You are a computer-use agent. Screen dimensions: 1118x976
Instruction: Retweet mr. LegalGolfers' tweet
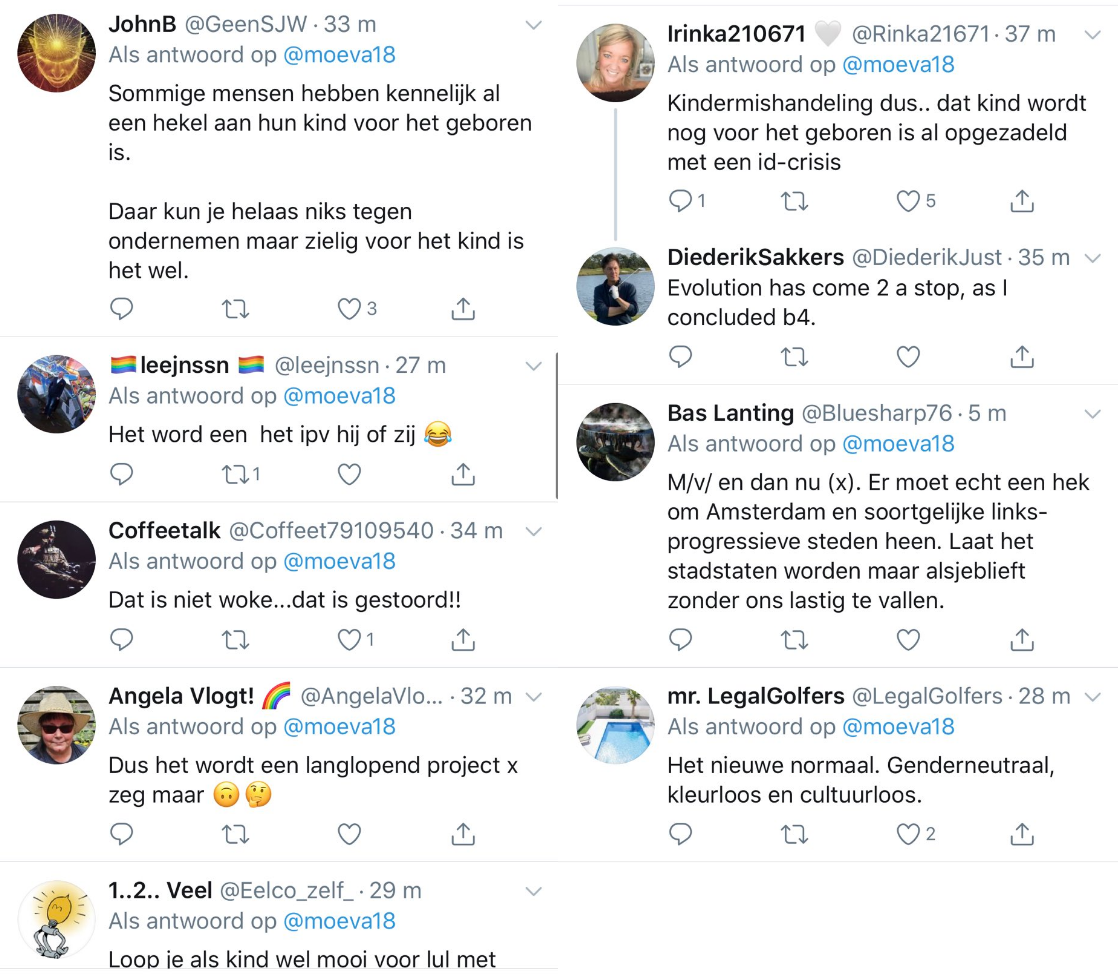[x=794, y=833]
